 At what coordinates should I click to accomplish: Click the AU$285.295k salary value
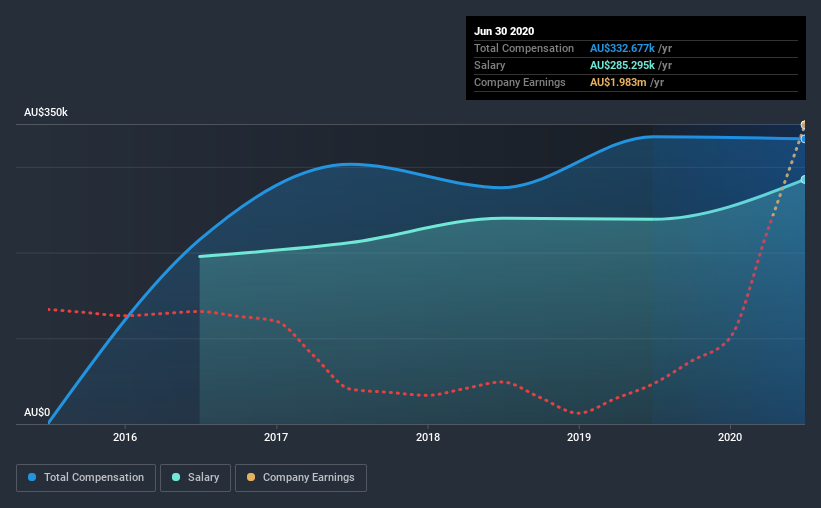click(622, 65)
